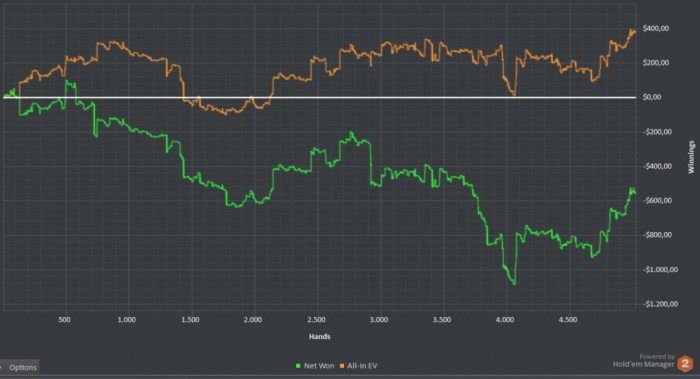Click the 2.000 hands axis label
This screenshot has height=379, width=700.
tap(253, 320)
